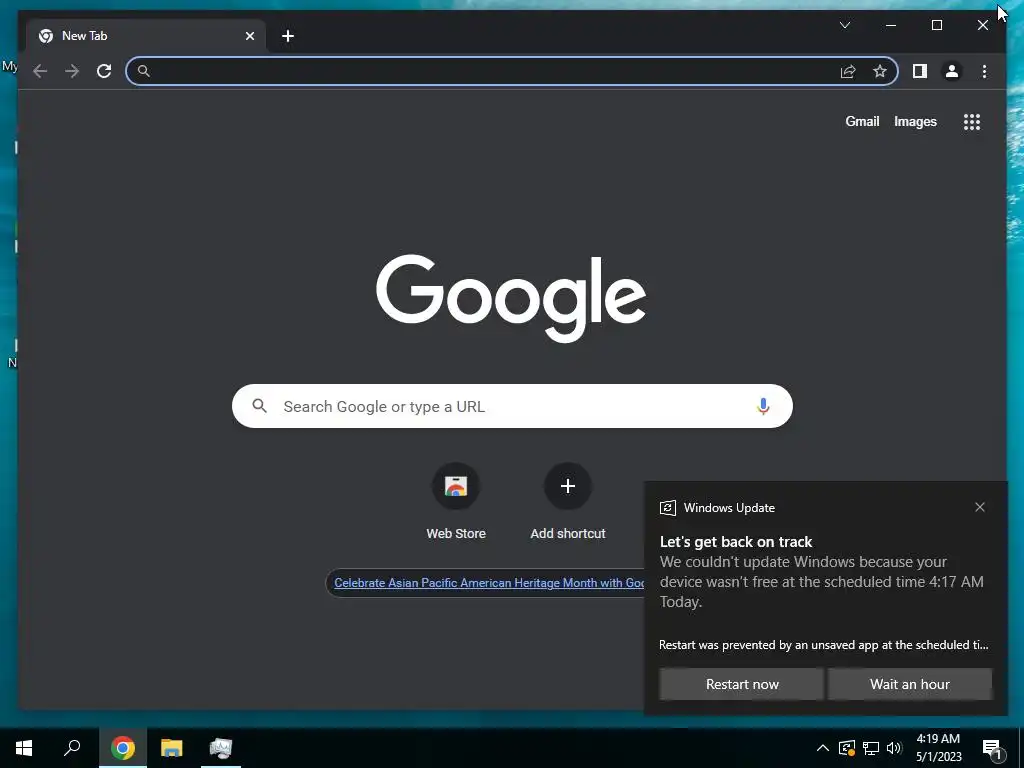Minimize the Chrome window
Viewport: 1024px width, 768px height.
[891, 25]
